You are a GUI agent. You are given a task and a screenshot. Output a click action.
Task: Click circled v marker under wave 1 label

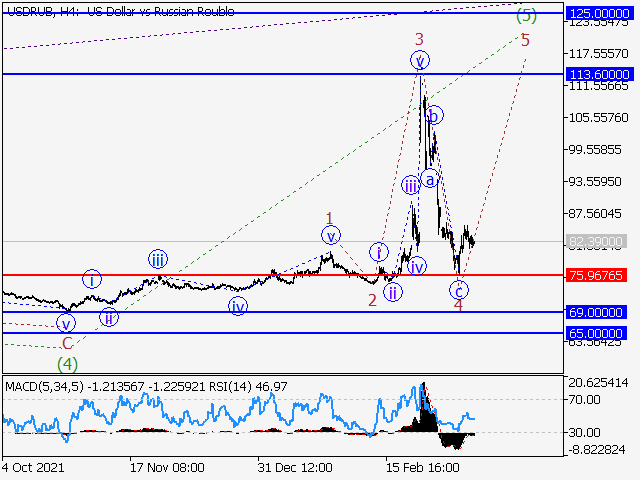click(331, 236)
